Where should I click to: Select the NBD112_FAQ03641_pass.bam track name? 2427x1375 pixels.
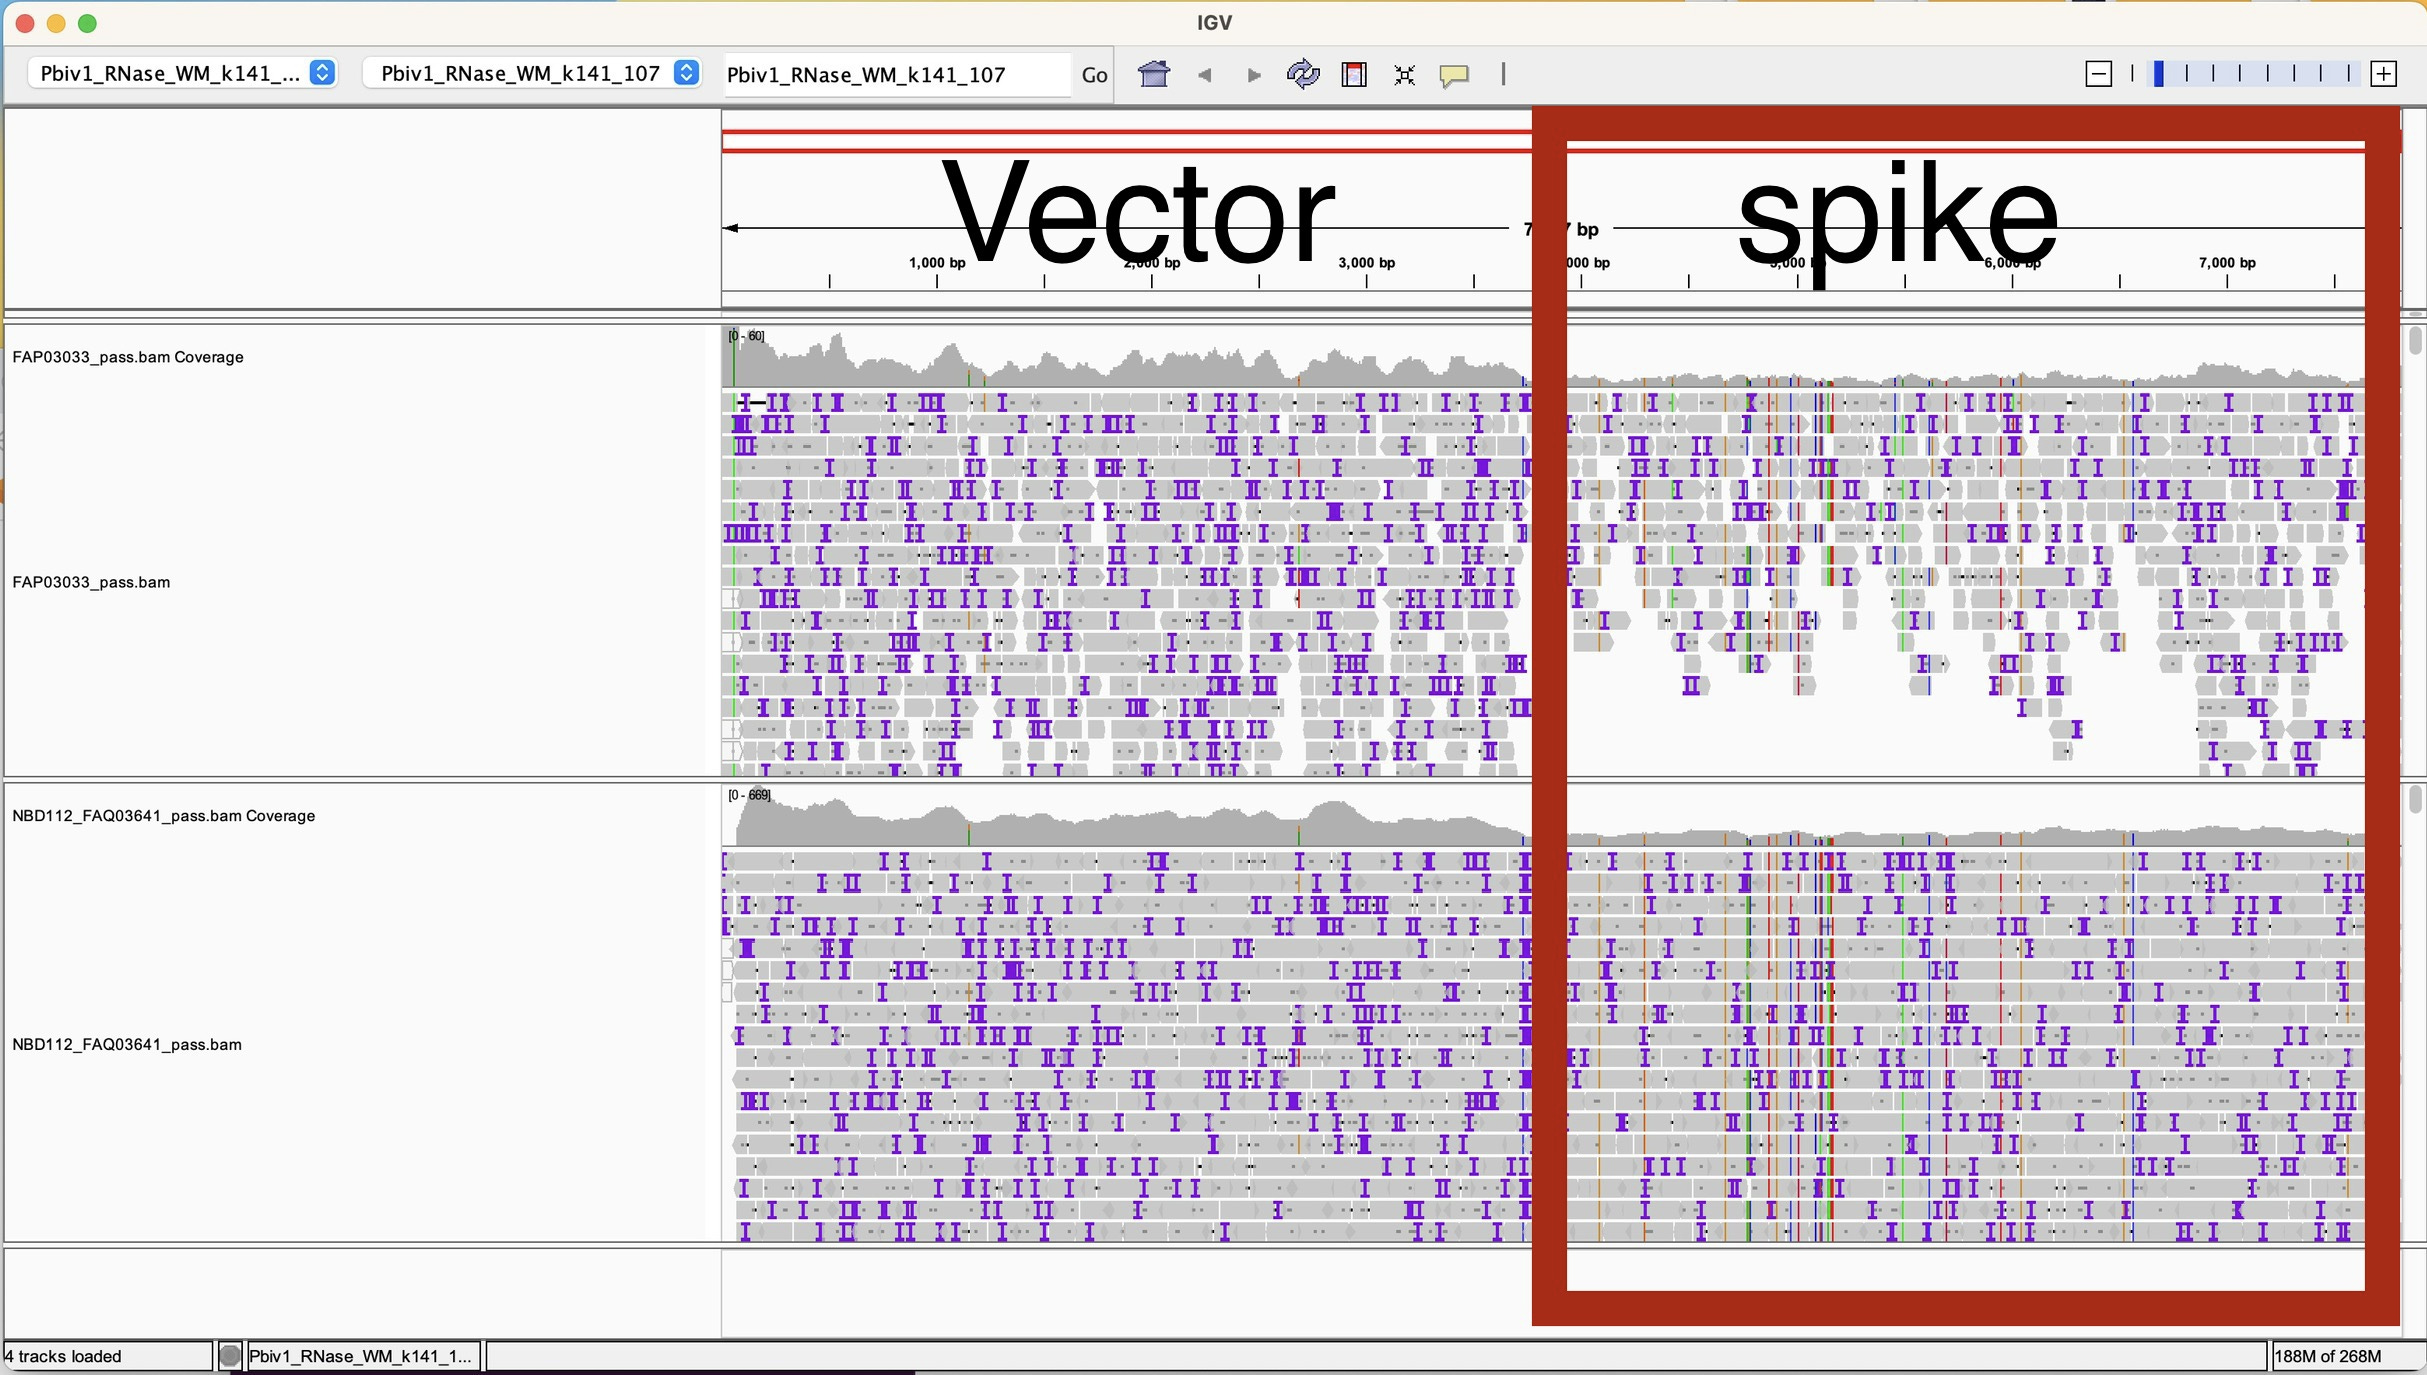127,1045
